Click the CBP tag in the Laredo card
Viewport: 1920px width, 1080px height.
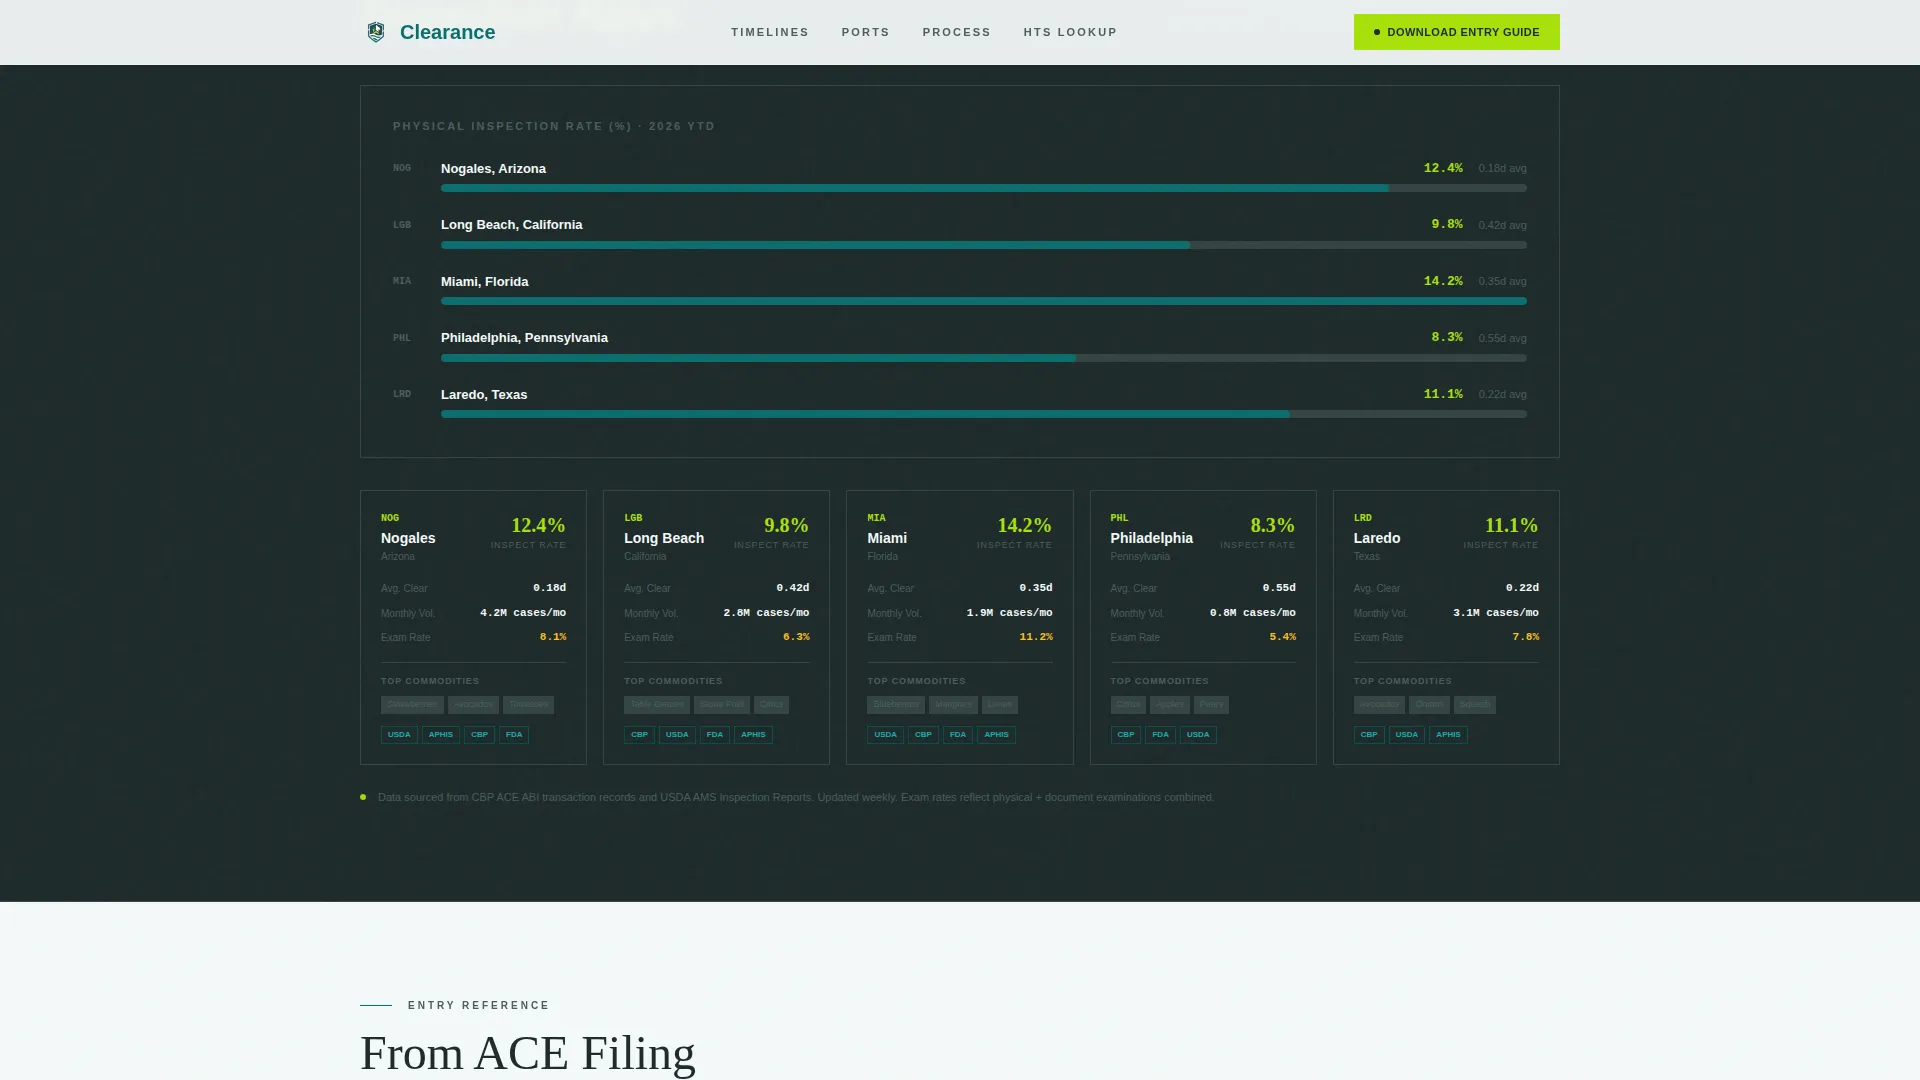pyautogui.click(x=1369, y=735)
